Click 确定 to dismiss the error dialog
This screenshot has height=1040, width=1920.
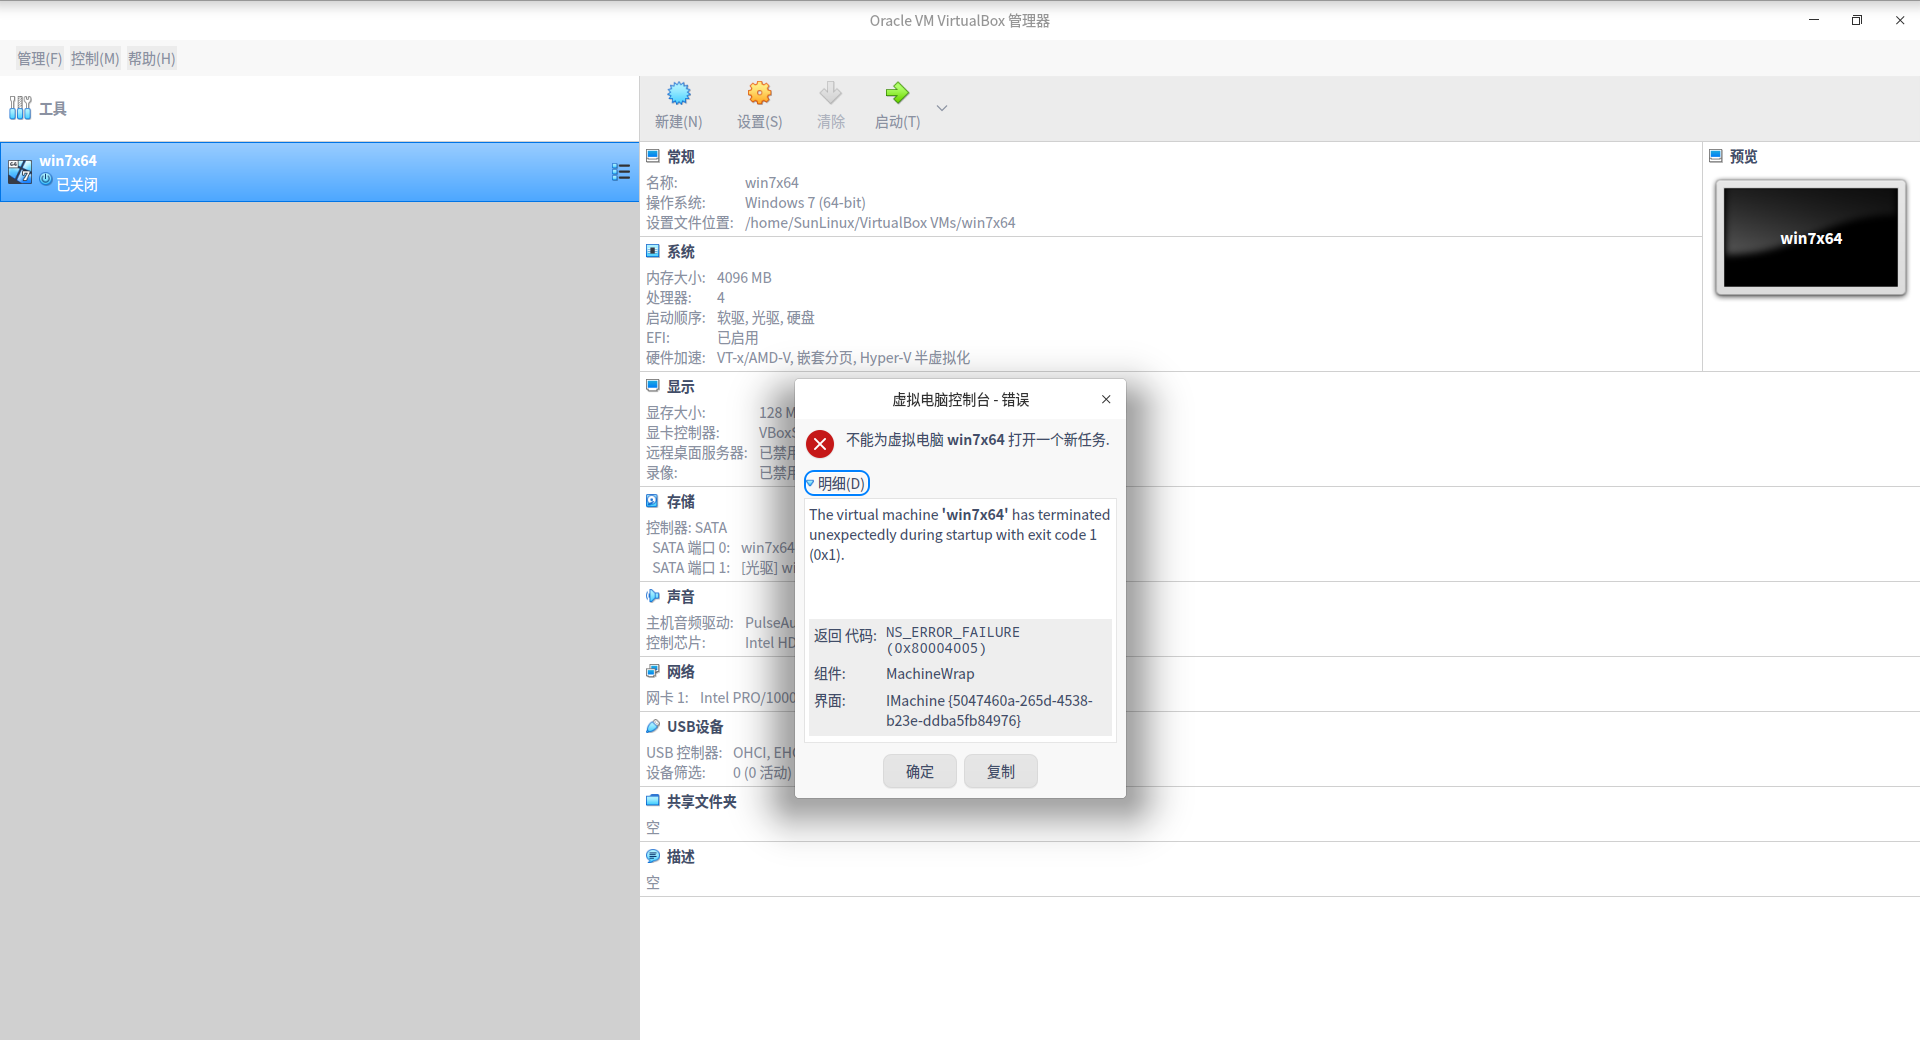point(920,772)
